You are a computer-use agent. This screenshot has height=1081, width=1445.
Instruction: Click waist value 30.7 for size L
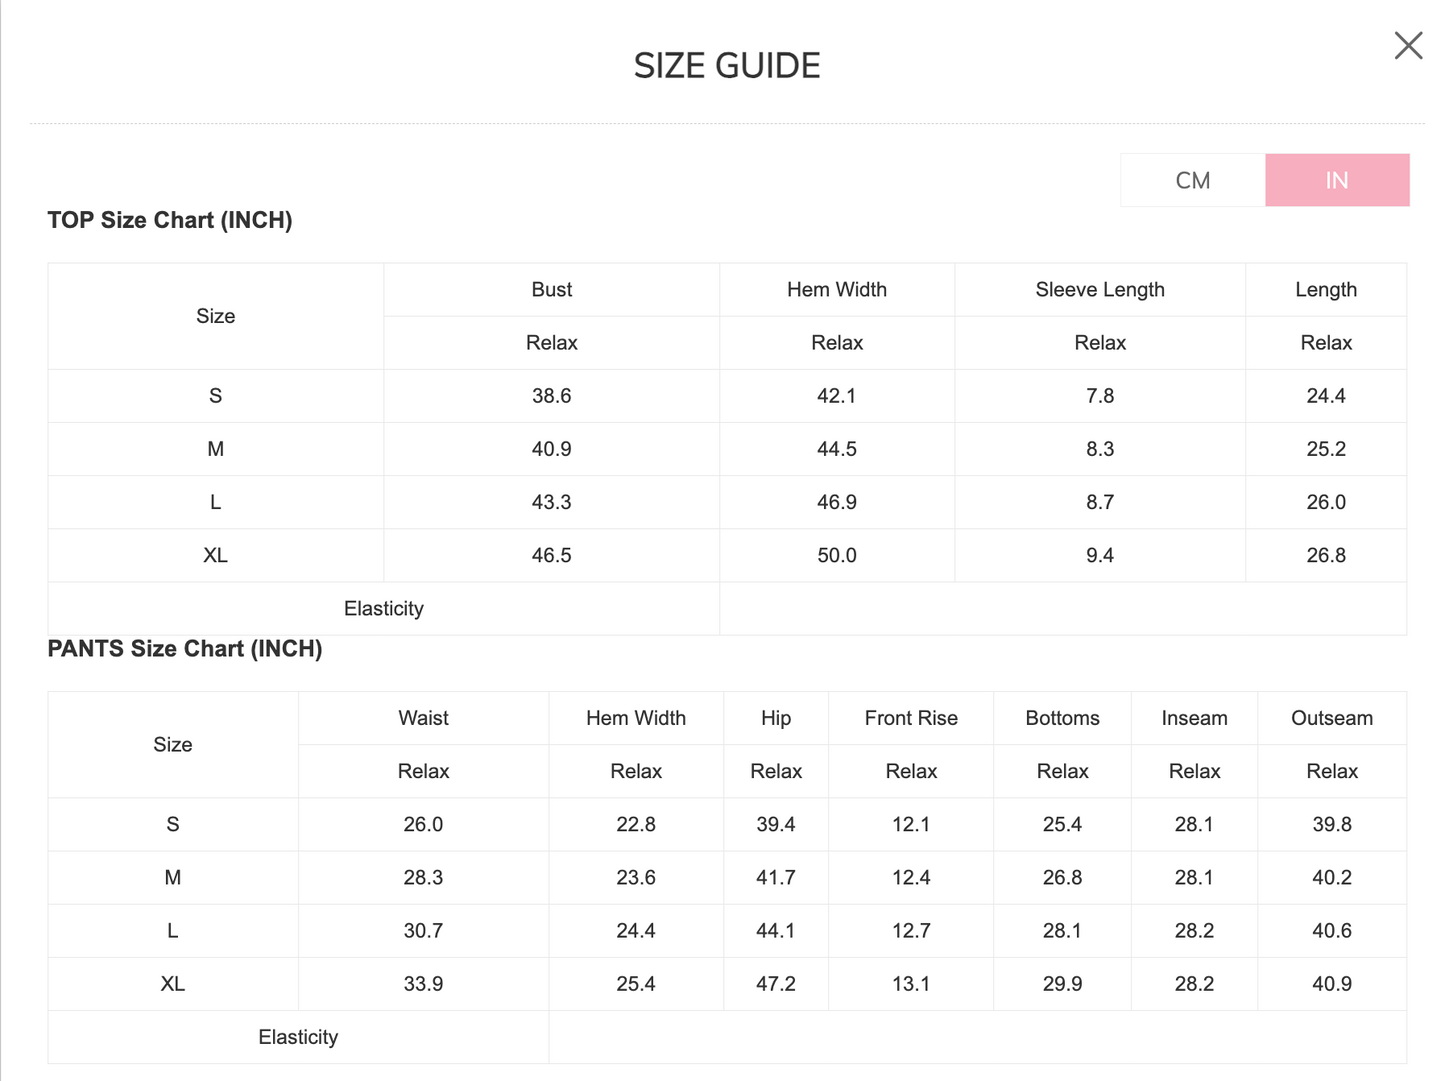click(423, 931)
